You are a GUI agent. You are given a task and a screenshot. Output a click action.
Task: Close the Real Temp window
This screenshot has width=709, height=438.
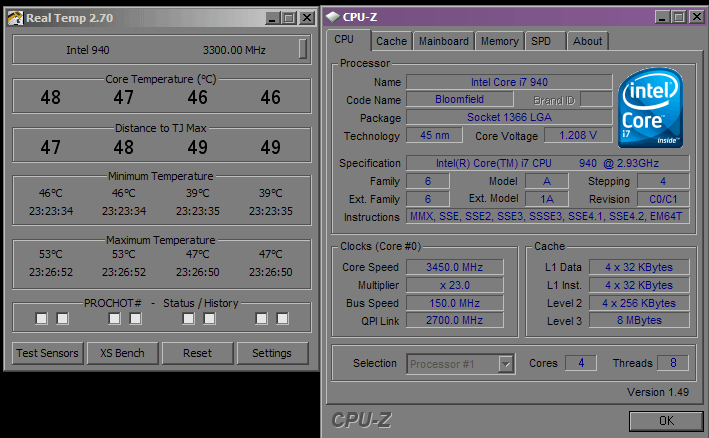point(307,18)
